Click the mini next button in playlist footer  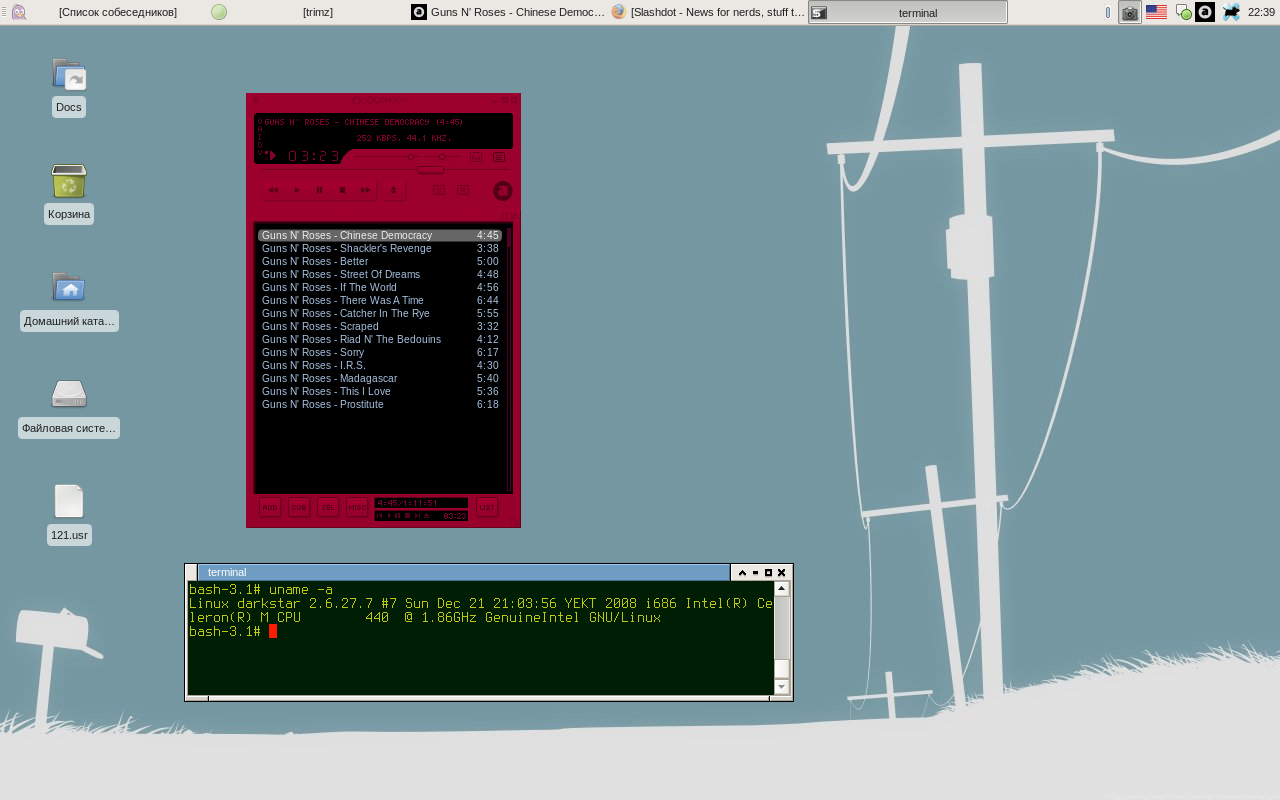tap(417, 516)
